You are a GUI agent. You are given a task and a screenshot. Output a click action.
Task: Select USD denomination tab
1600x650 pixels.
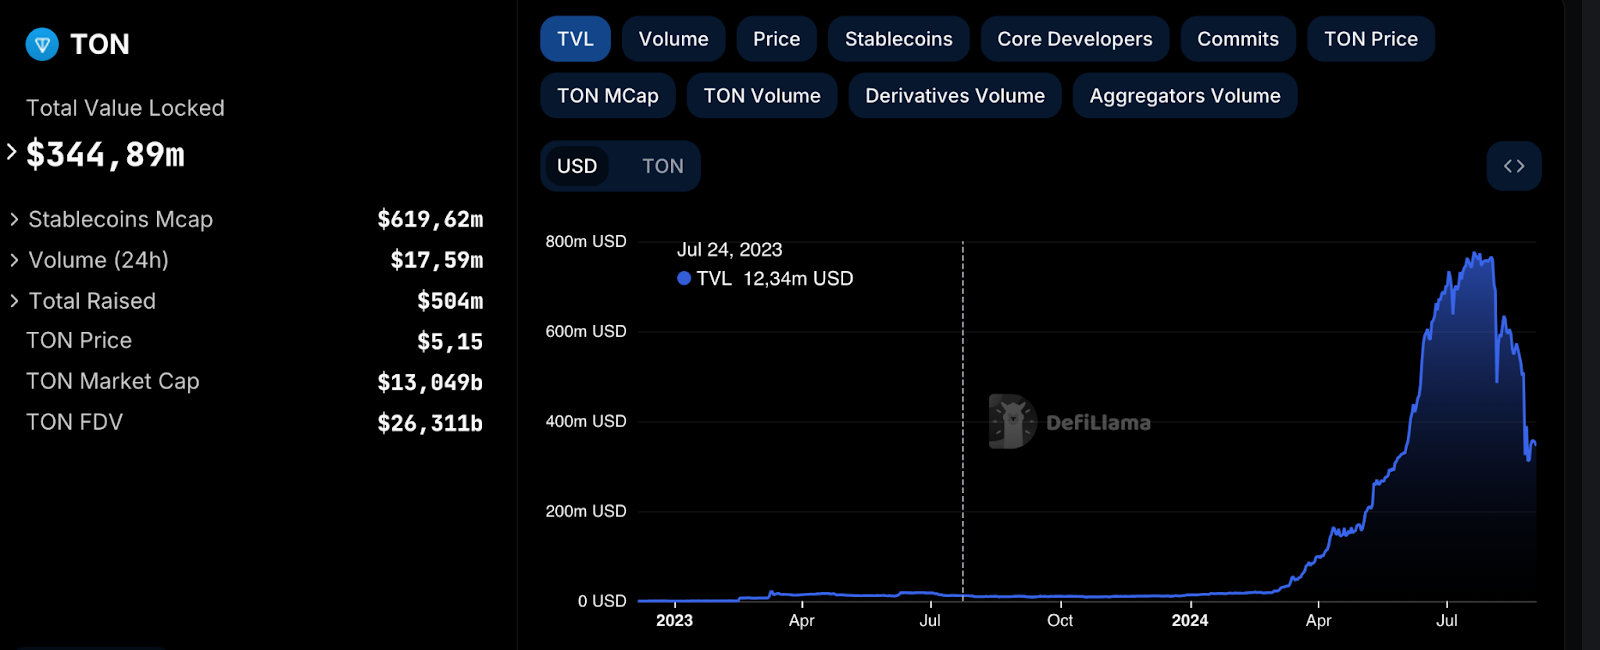point(577,166)
